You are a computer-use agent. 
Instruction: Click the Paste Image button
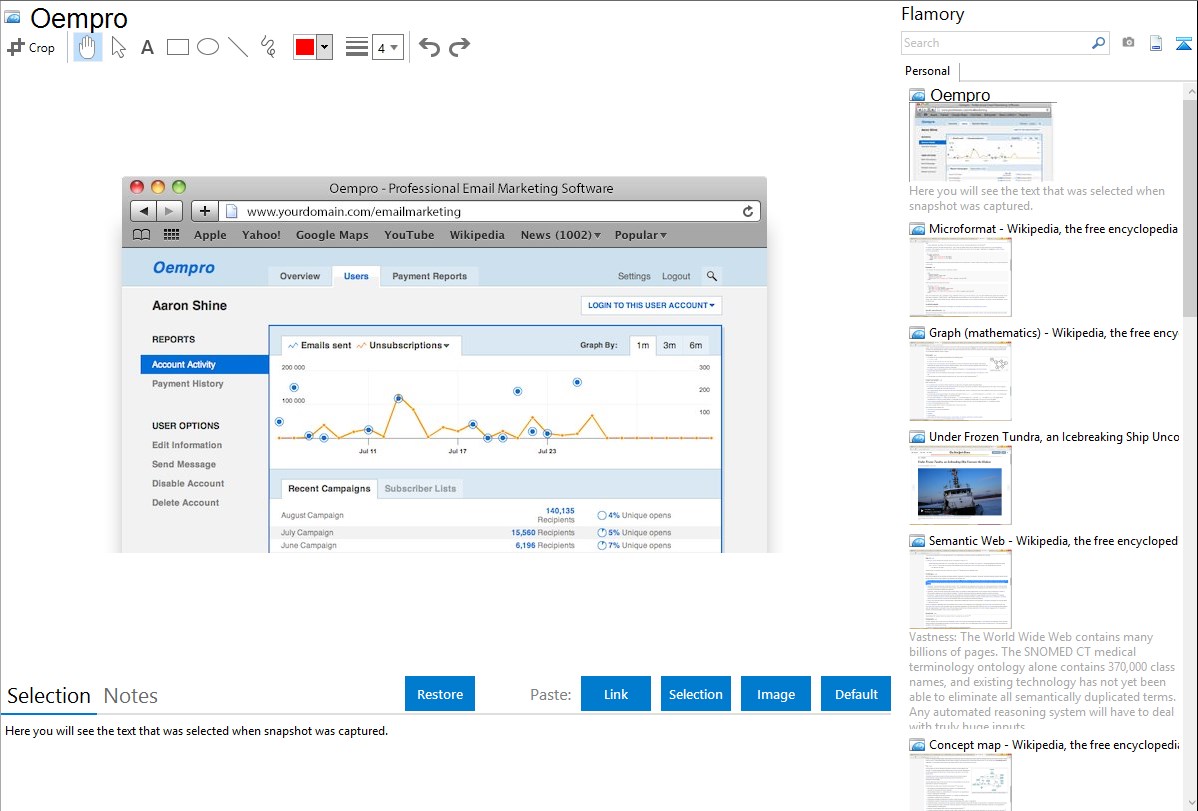[775, 694]
